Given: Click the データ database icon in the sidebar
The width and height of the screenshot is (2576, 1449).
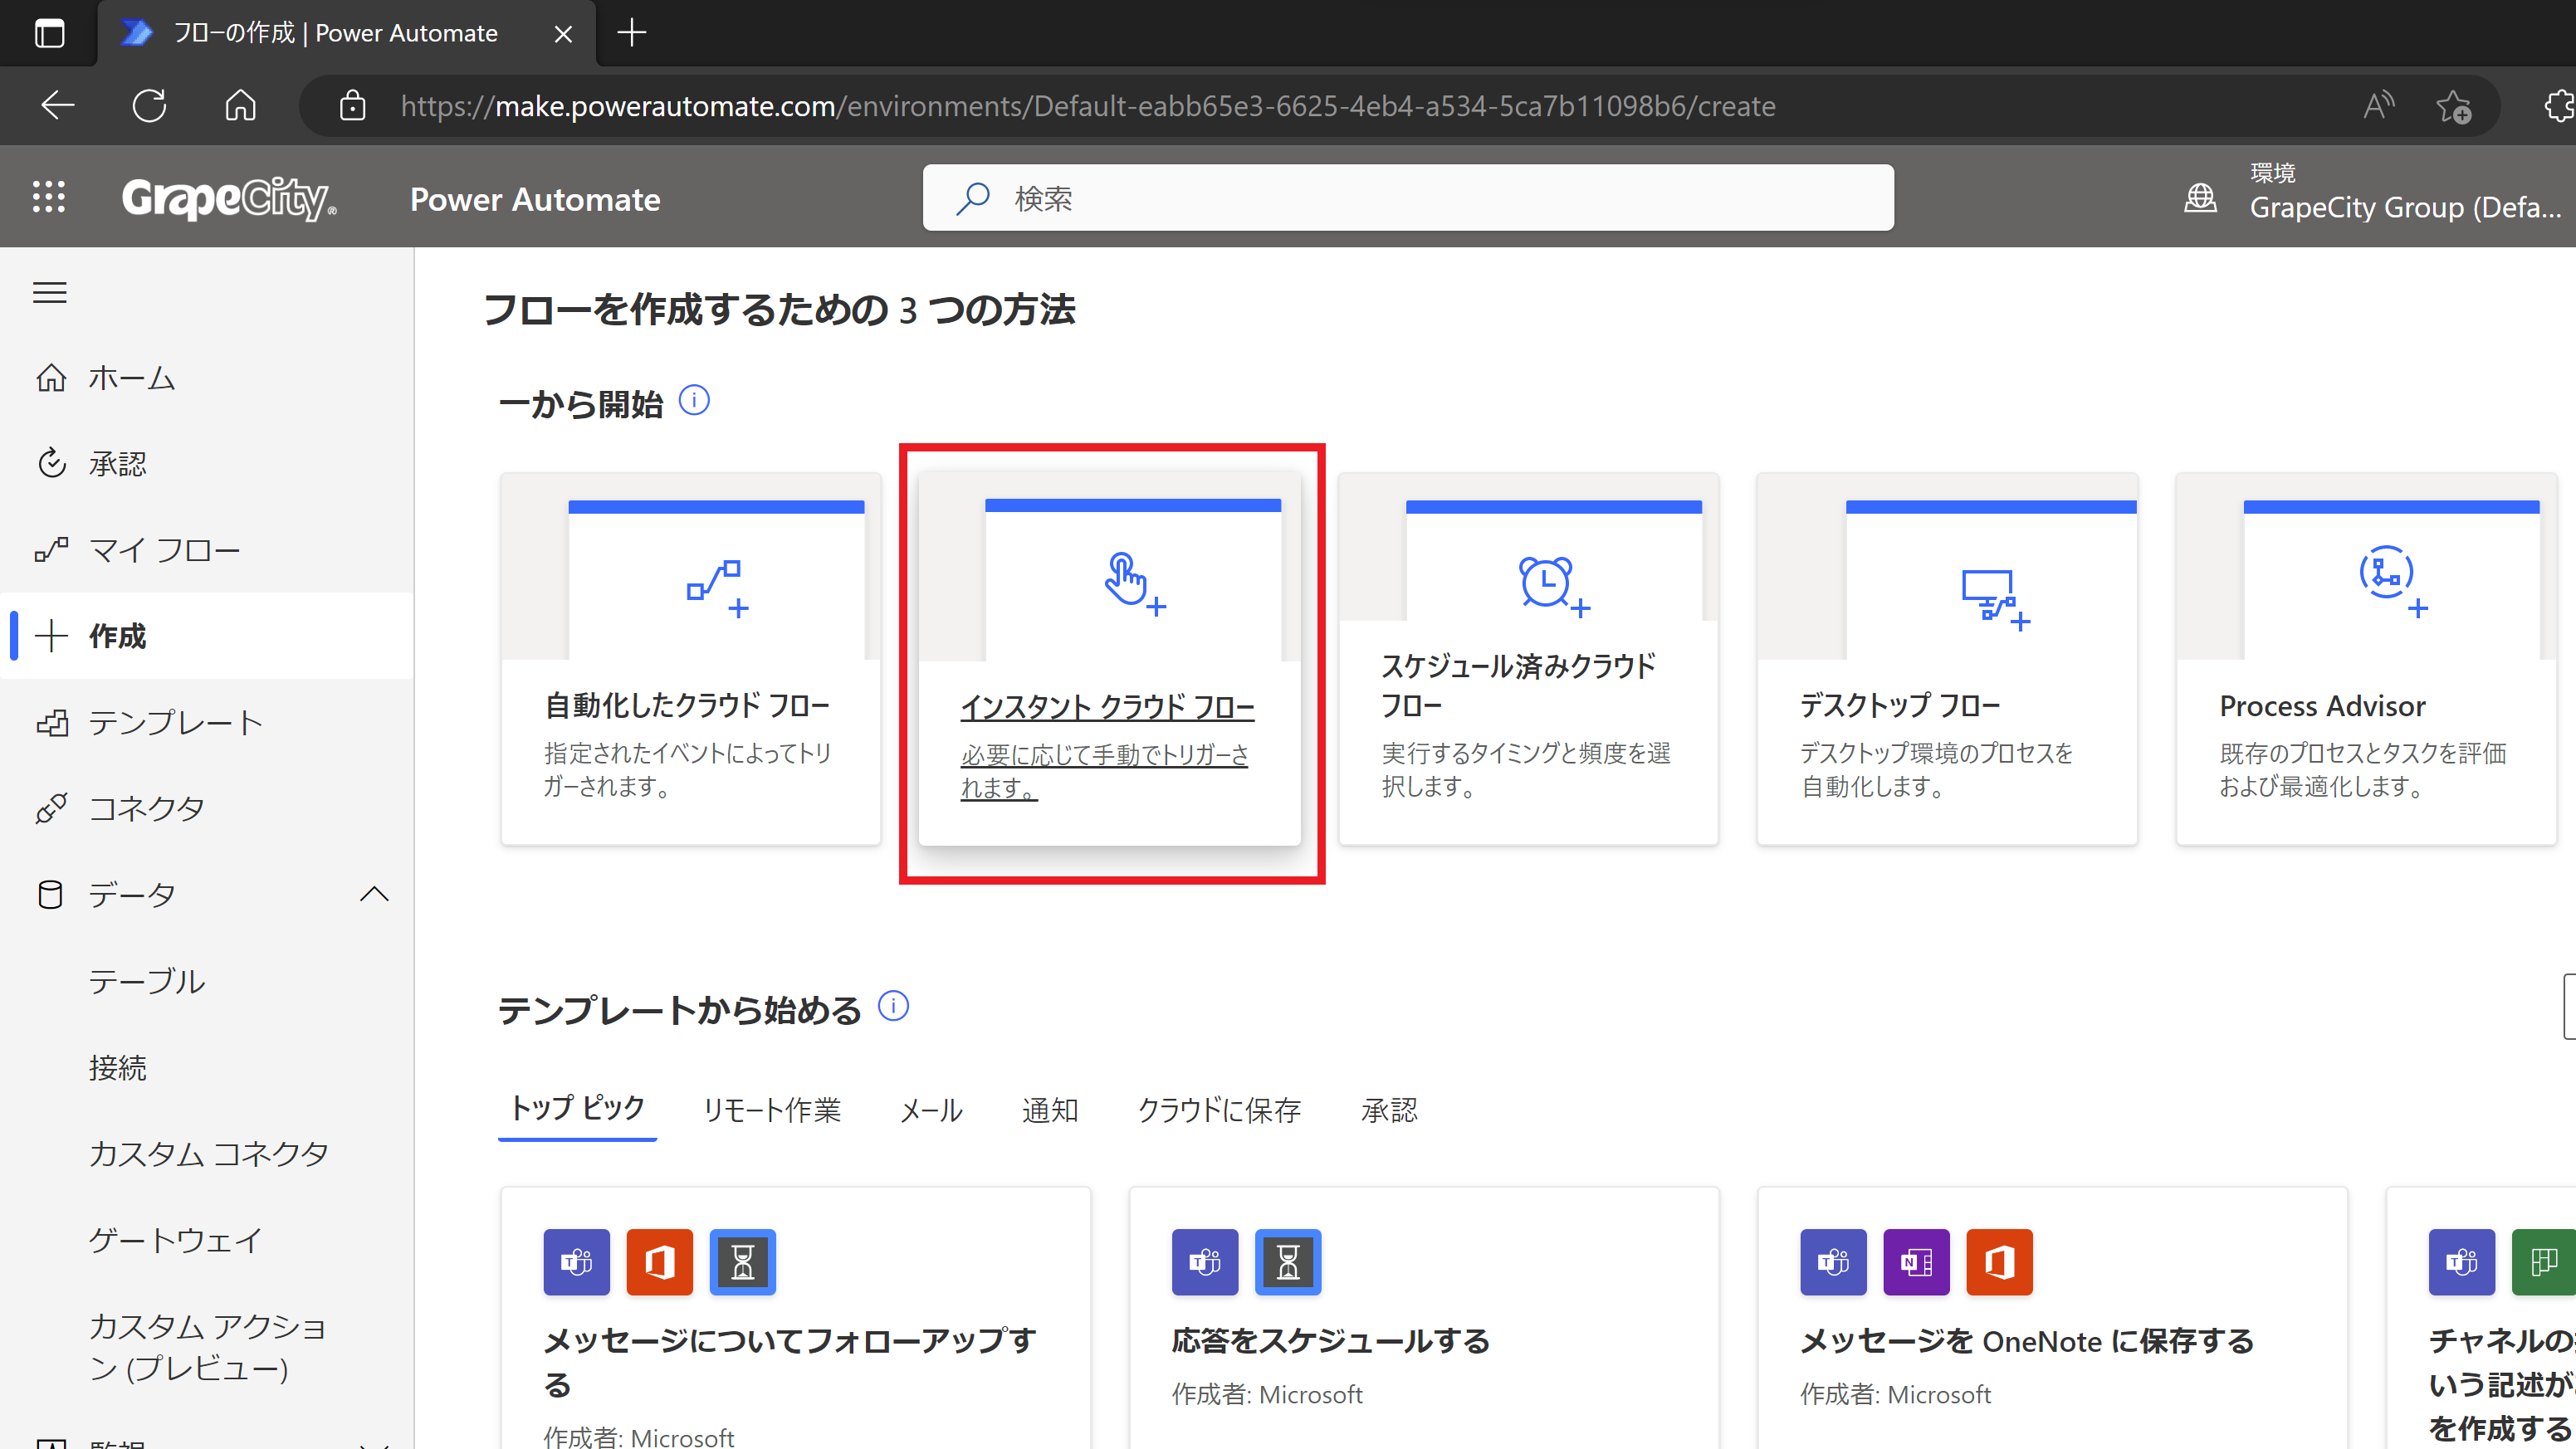Looking at the screenshot, I should click(x=51, y=894).
